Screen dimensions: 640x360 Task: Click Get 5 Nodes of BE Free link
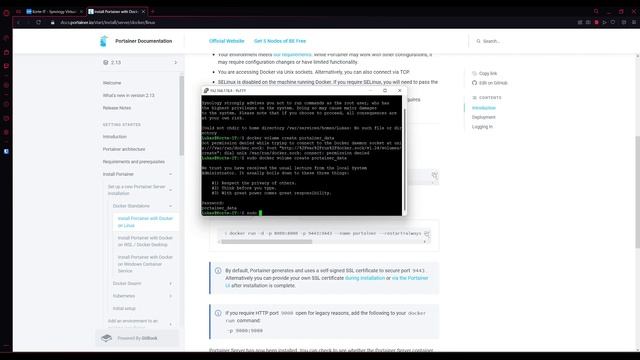tap(280, 41)
